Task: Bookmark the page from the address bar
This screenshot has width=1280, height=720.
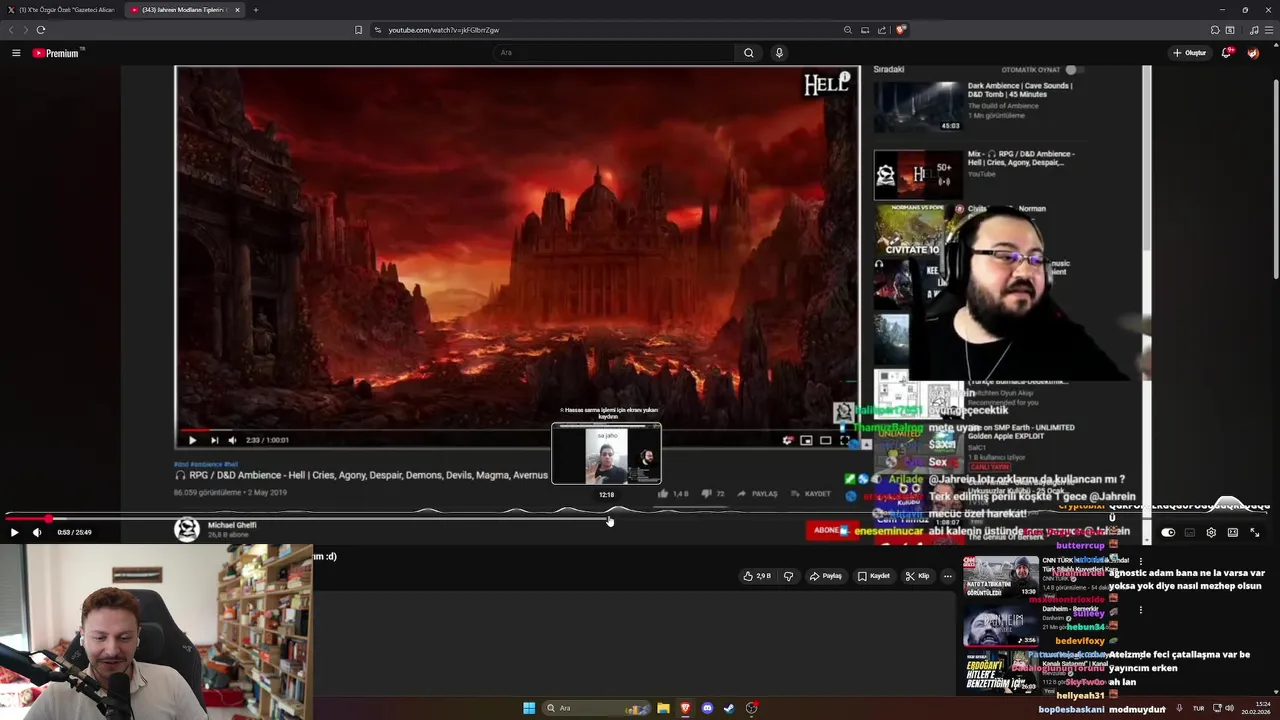Action: coord(359,30)
